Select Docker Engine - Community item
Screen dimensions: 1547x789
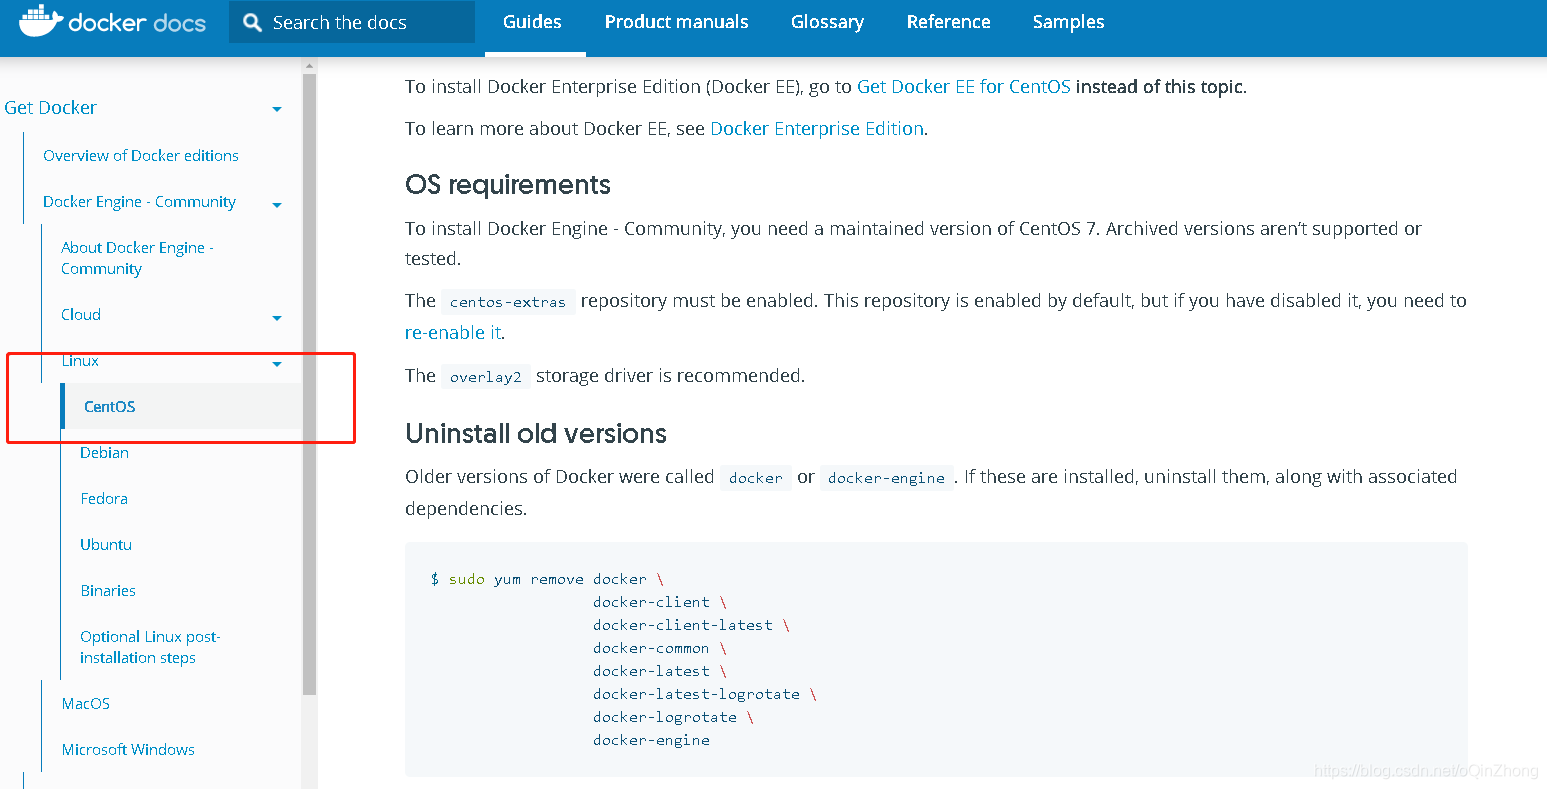139,201
